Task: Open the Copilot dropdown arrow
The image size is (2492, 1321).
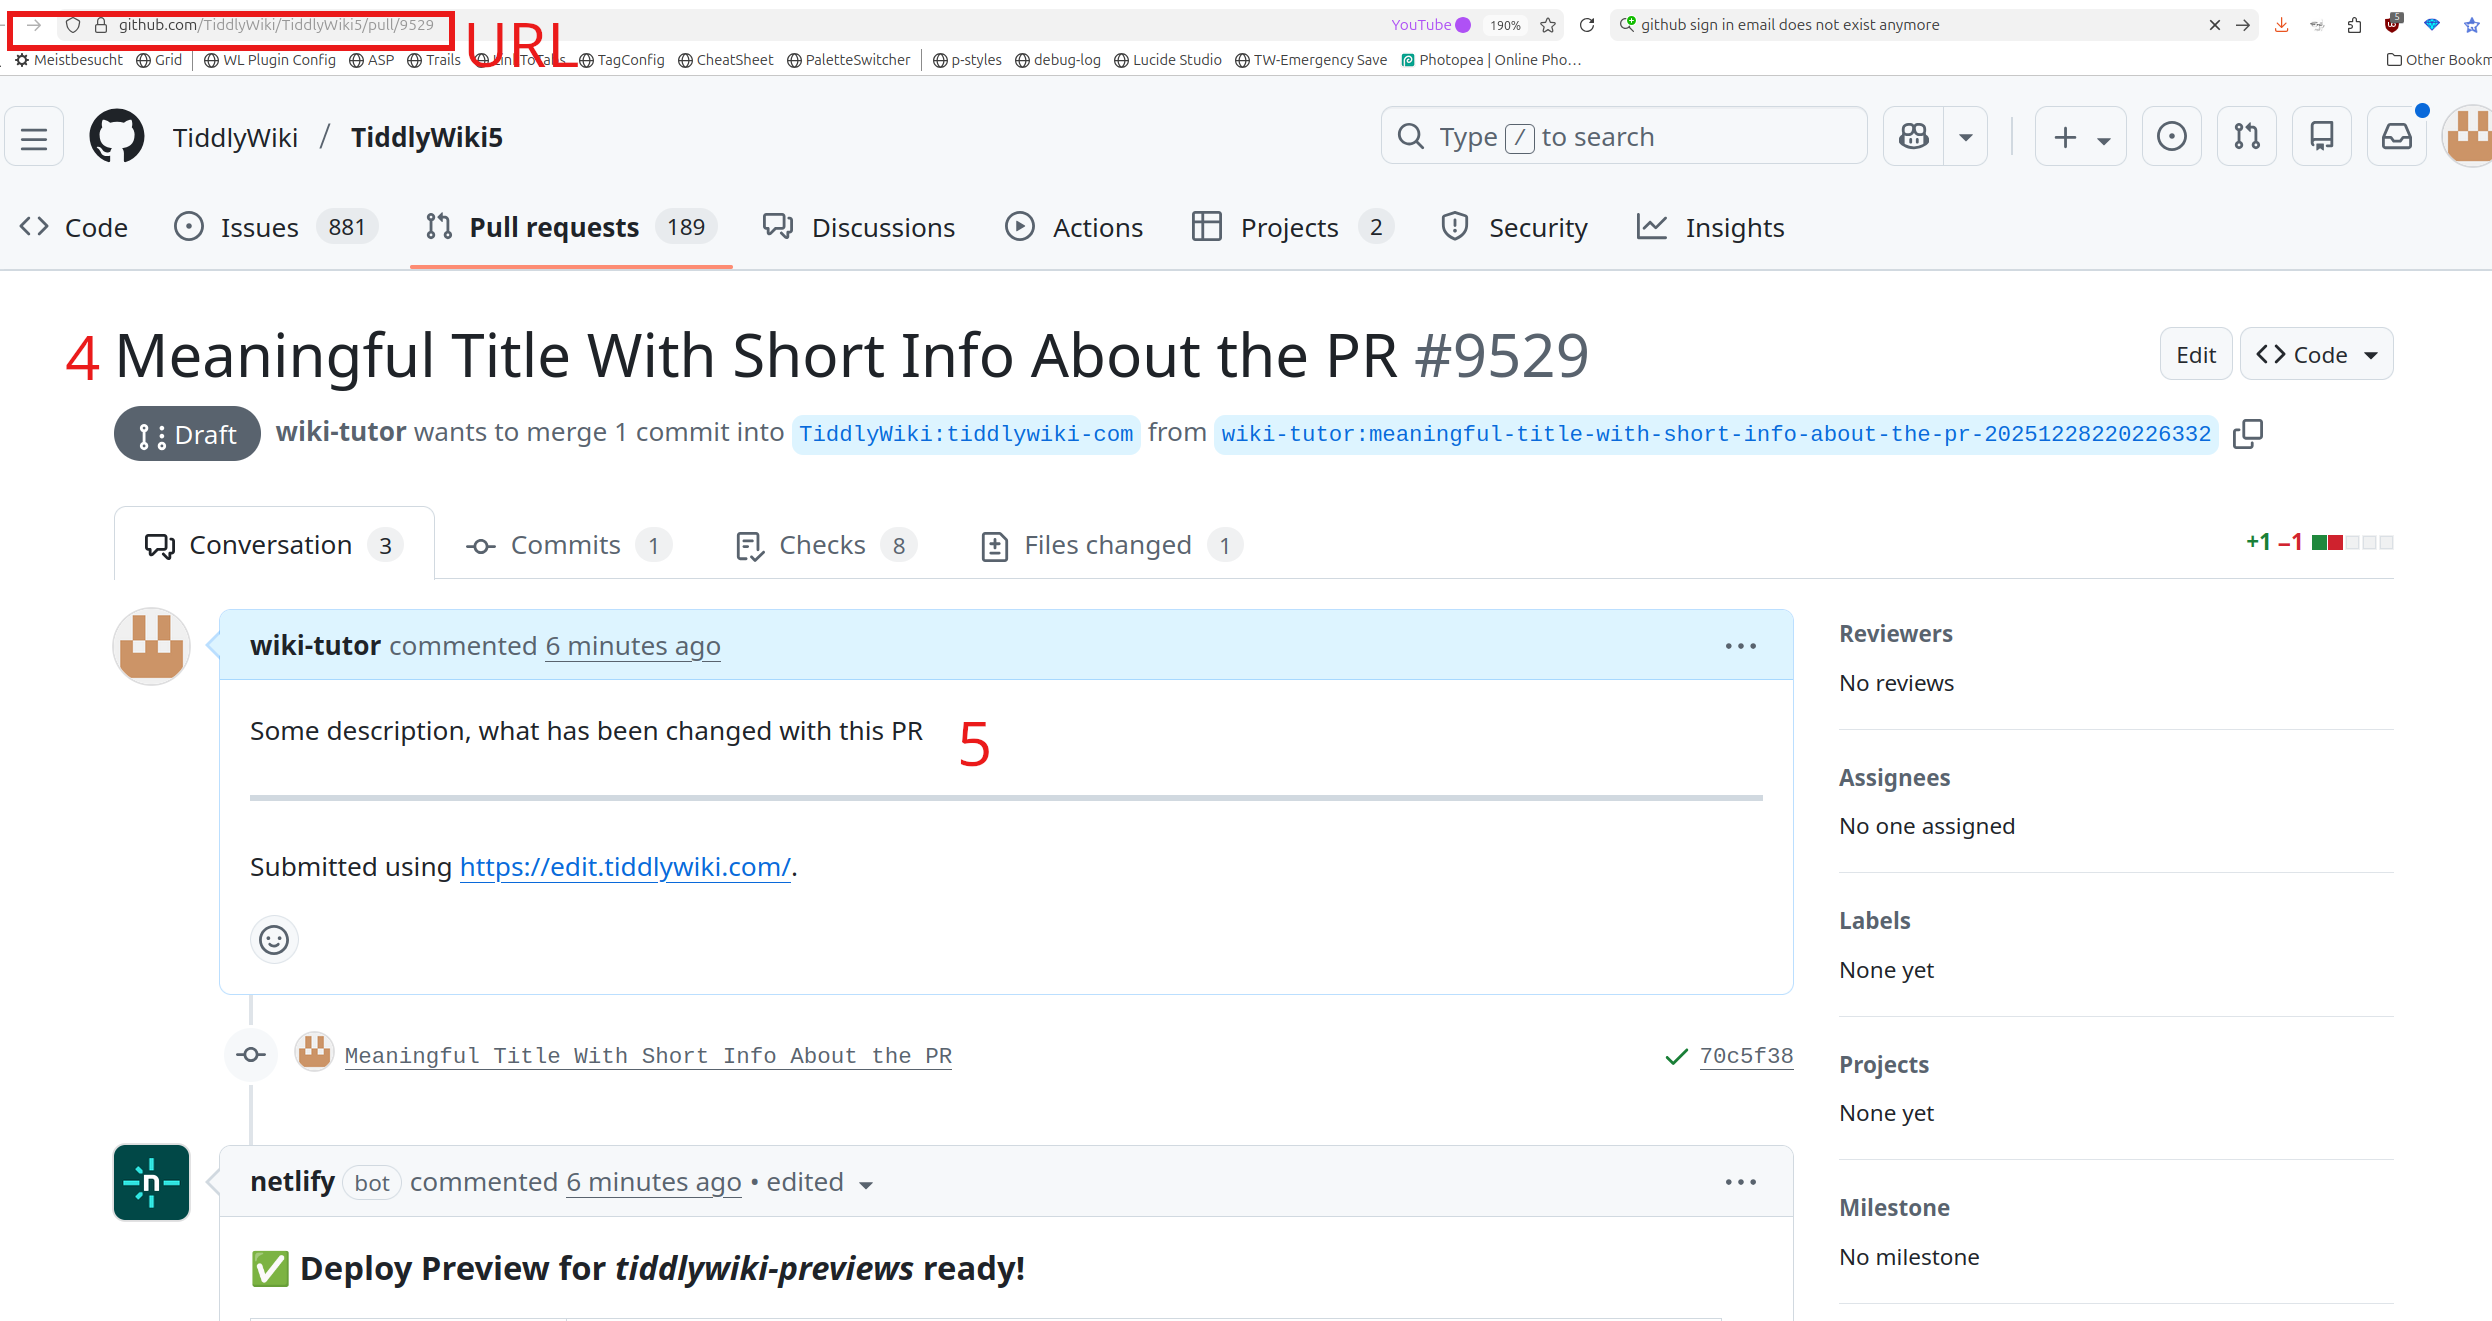Action: 1966,137
